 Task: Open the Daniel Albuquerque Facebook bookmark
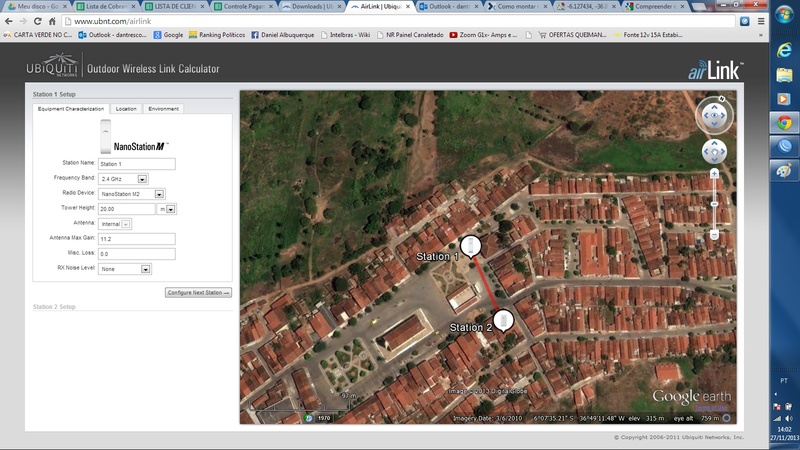pyautogui.click(x=283, y=35)
